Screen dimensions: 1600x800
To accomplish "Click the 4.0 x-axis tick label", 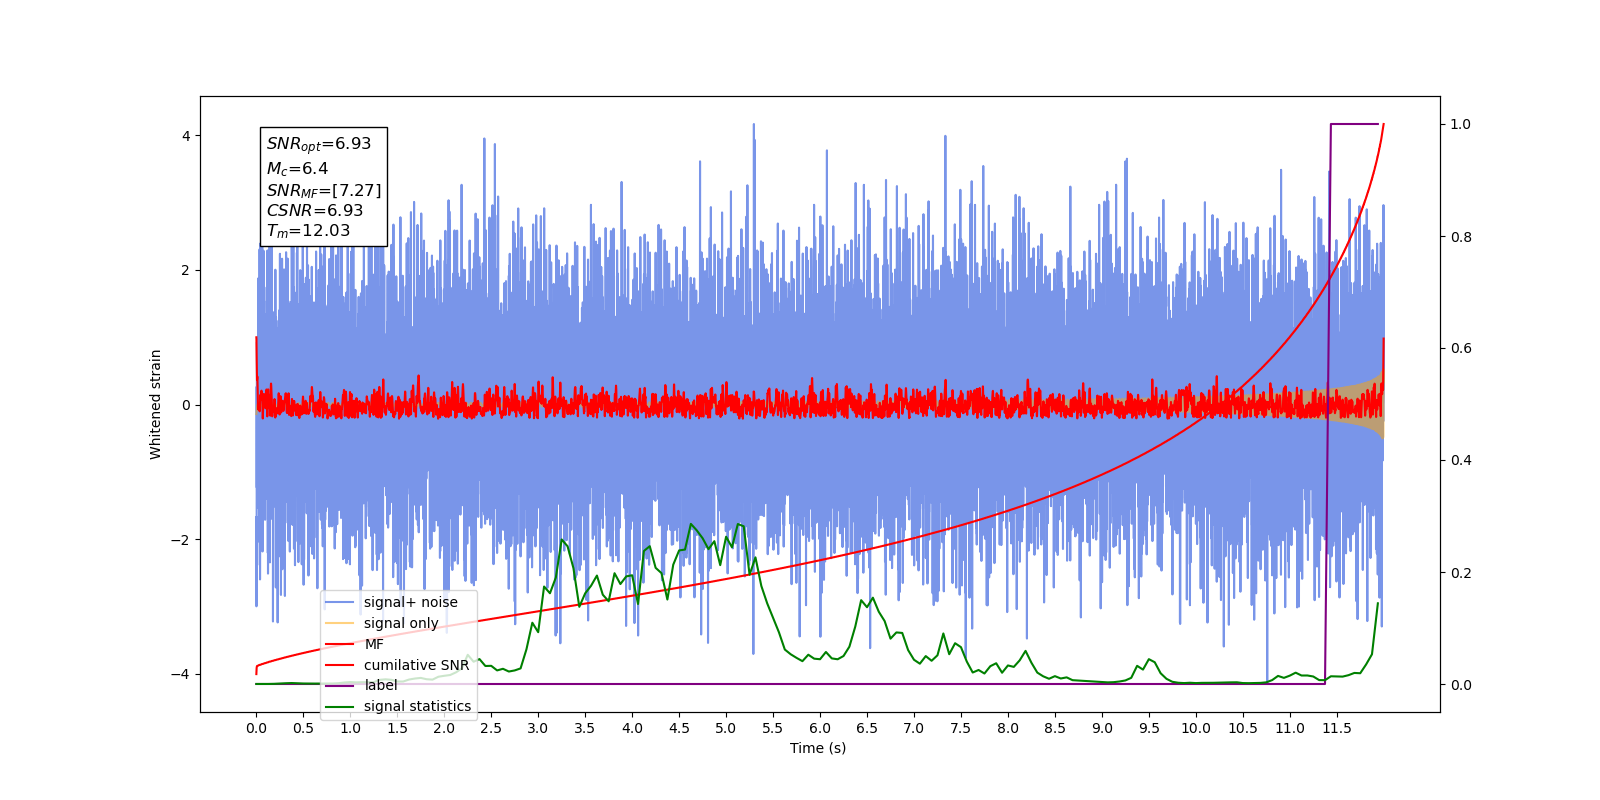I will tap(632, 728).
